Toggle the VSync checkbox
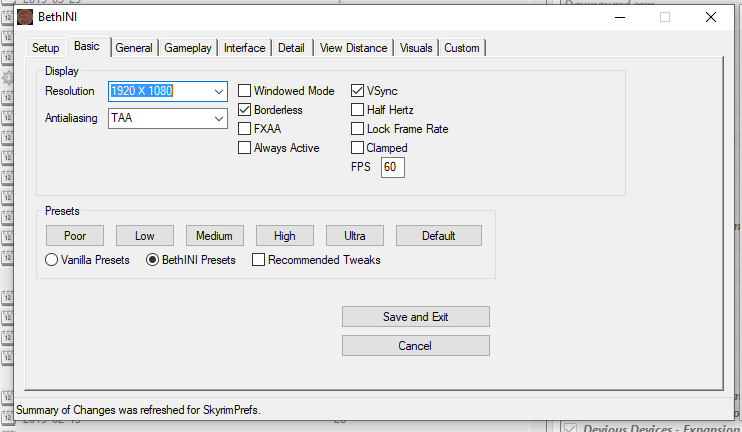Image resolution: width=742 pixels, height=432 pixels. click(x=358, y=91)
